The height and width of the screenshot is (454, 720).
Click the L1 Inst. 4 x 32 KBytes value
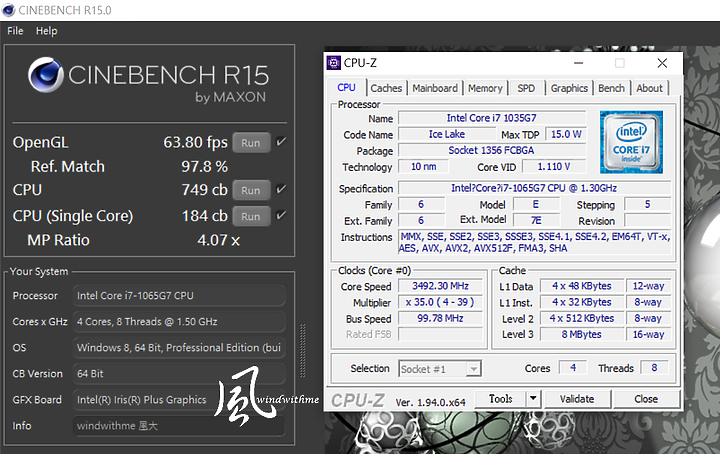tap(582, 302)
